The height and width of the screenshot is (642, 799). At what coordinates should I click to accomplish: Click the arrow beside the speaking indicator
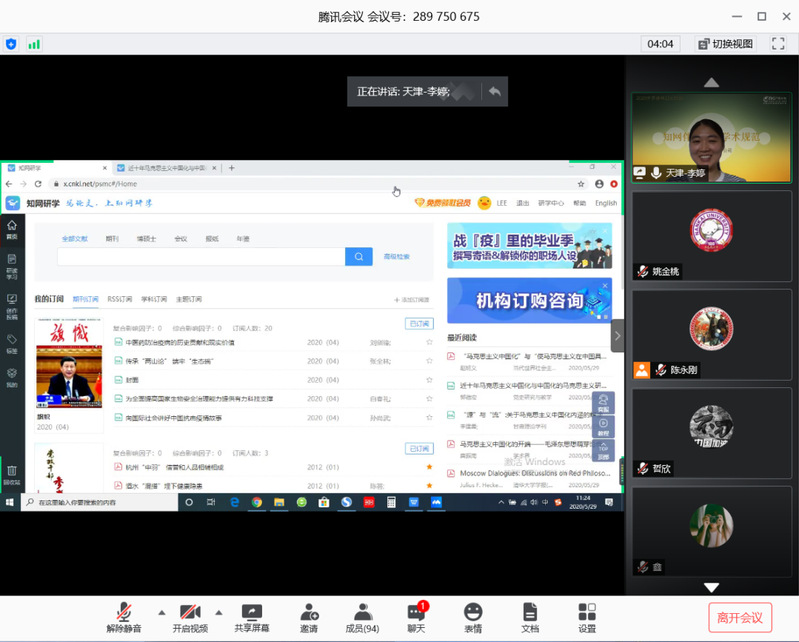493,91
